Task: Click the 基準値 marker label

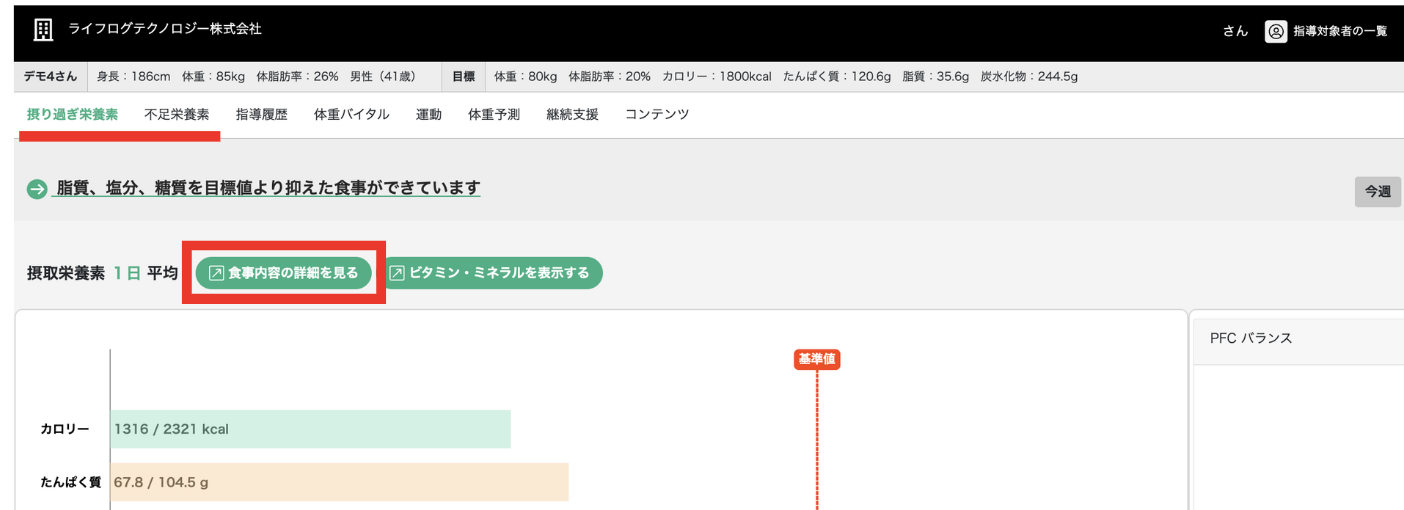Action: pos(817,359)
